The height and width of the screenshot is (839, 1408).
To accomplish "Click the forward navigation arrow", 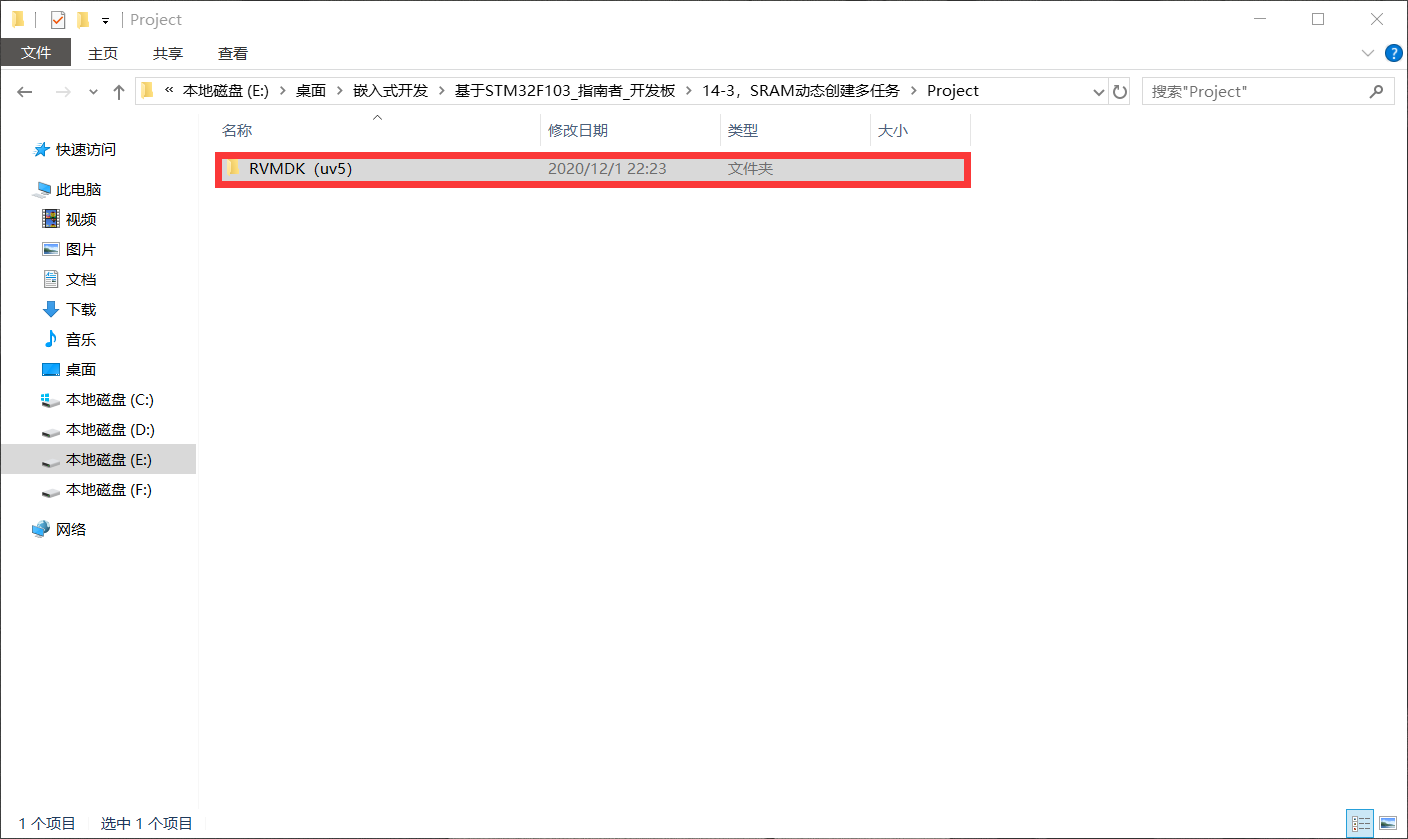I will tap(63, 91).
